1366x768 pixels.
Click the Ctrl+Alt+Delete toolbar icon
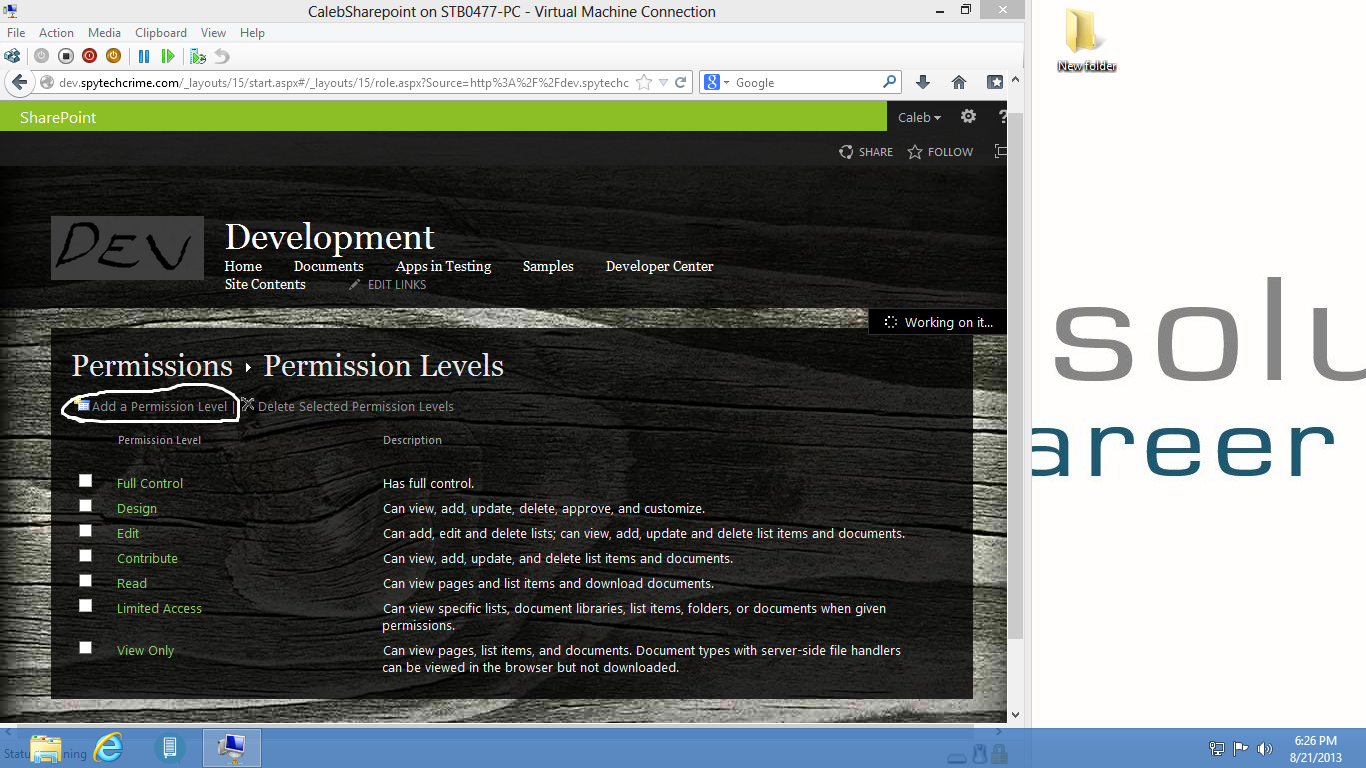click(13, 56)
